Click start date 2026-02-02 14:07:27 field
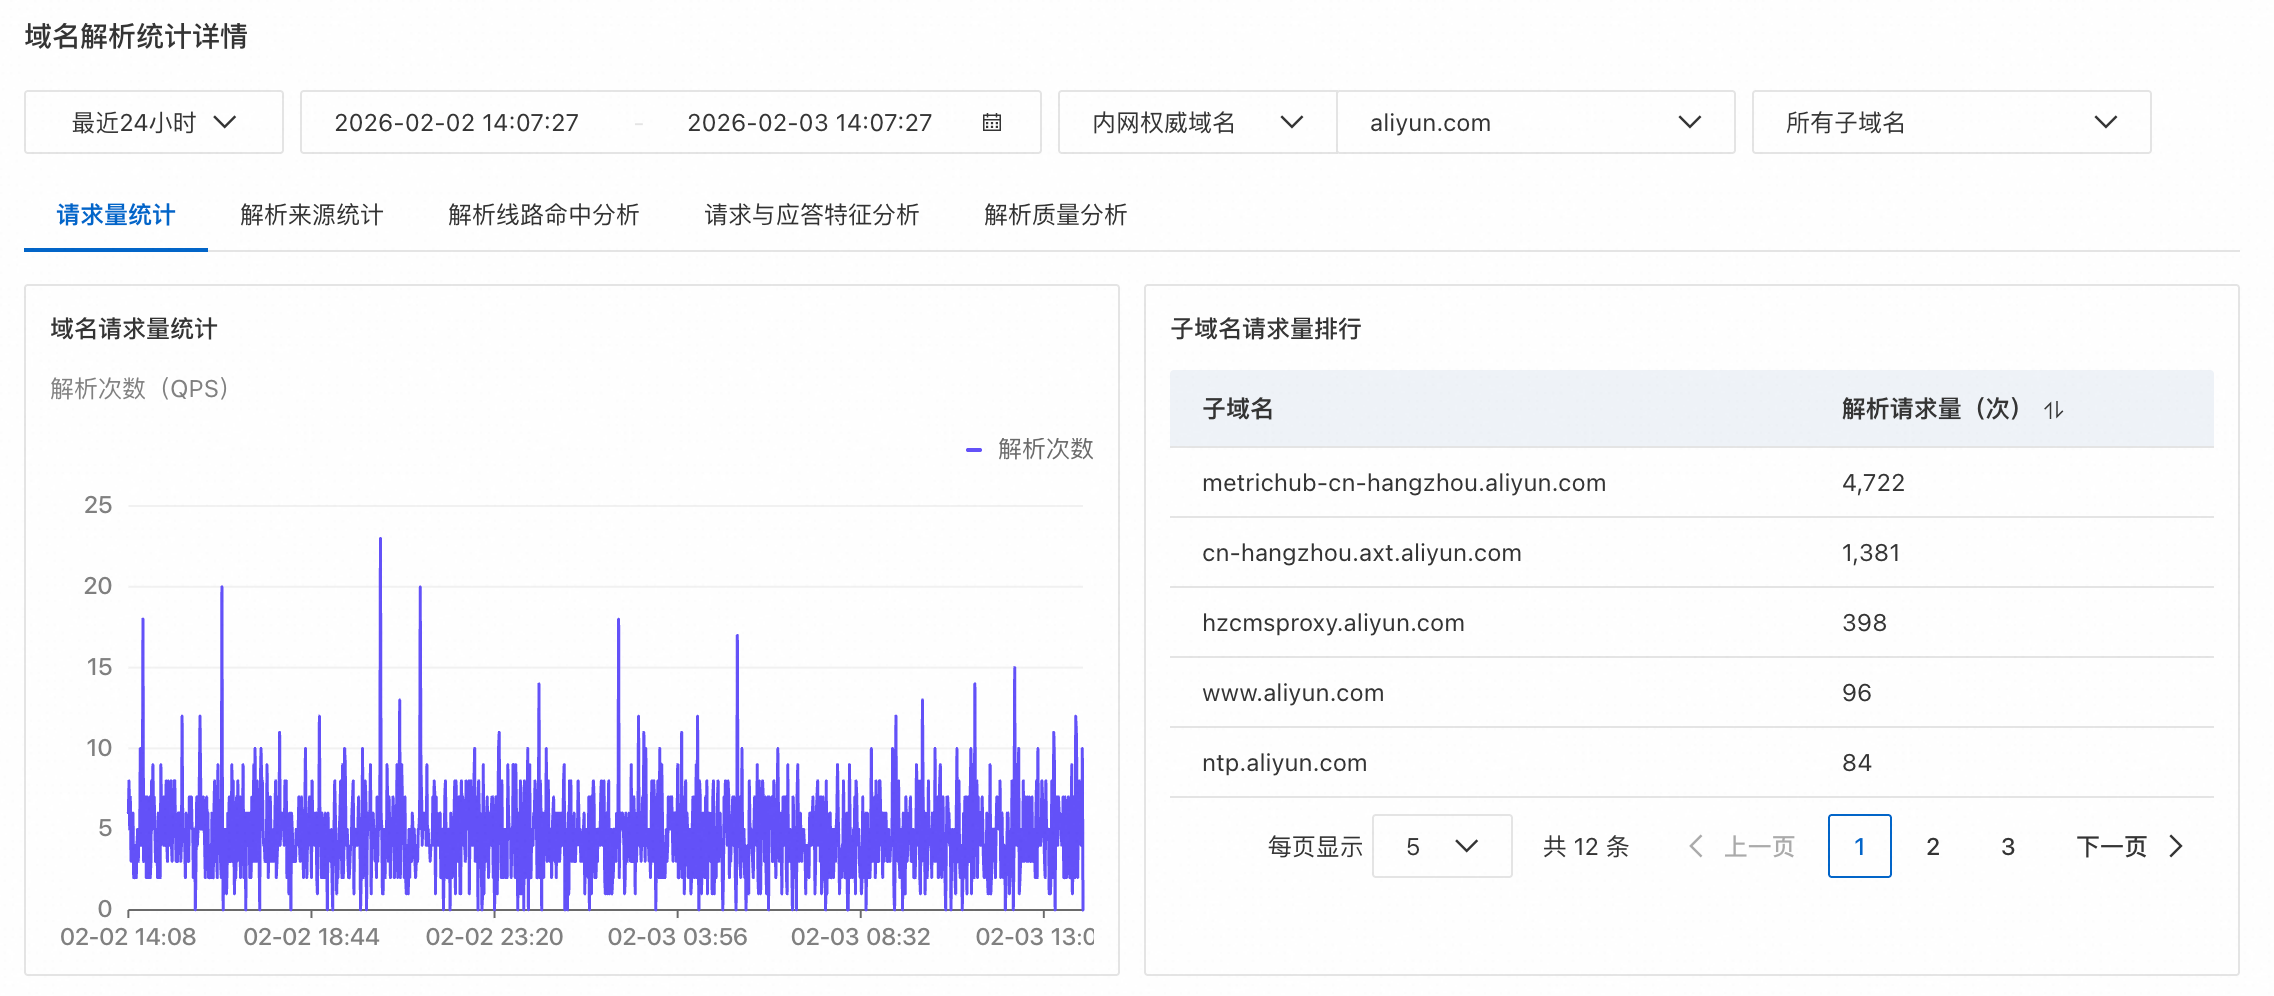Screen dimensions: 2274x996 click(x=457, y=122)
